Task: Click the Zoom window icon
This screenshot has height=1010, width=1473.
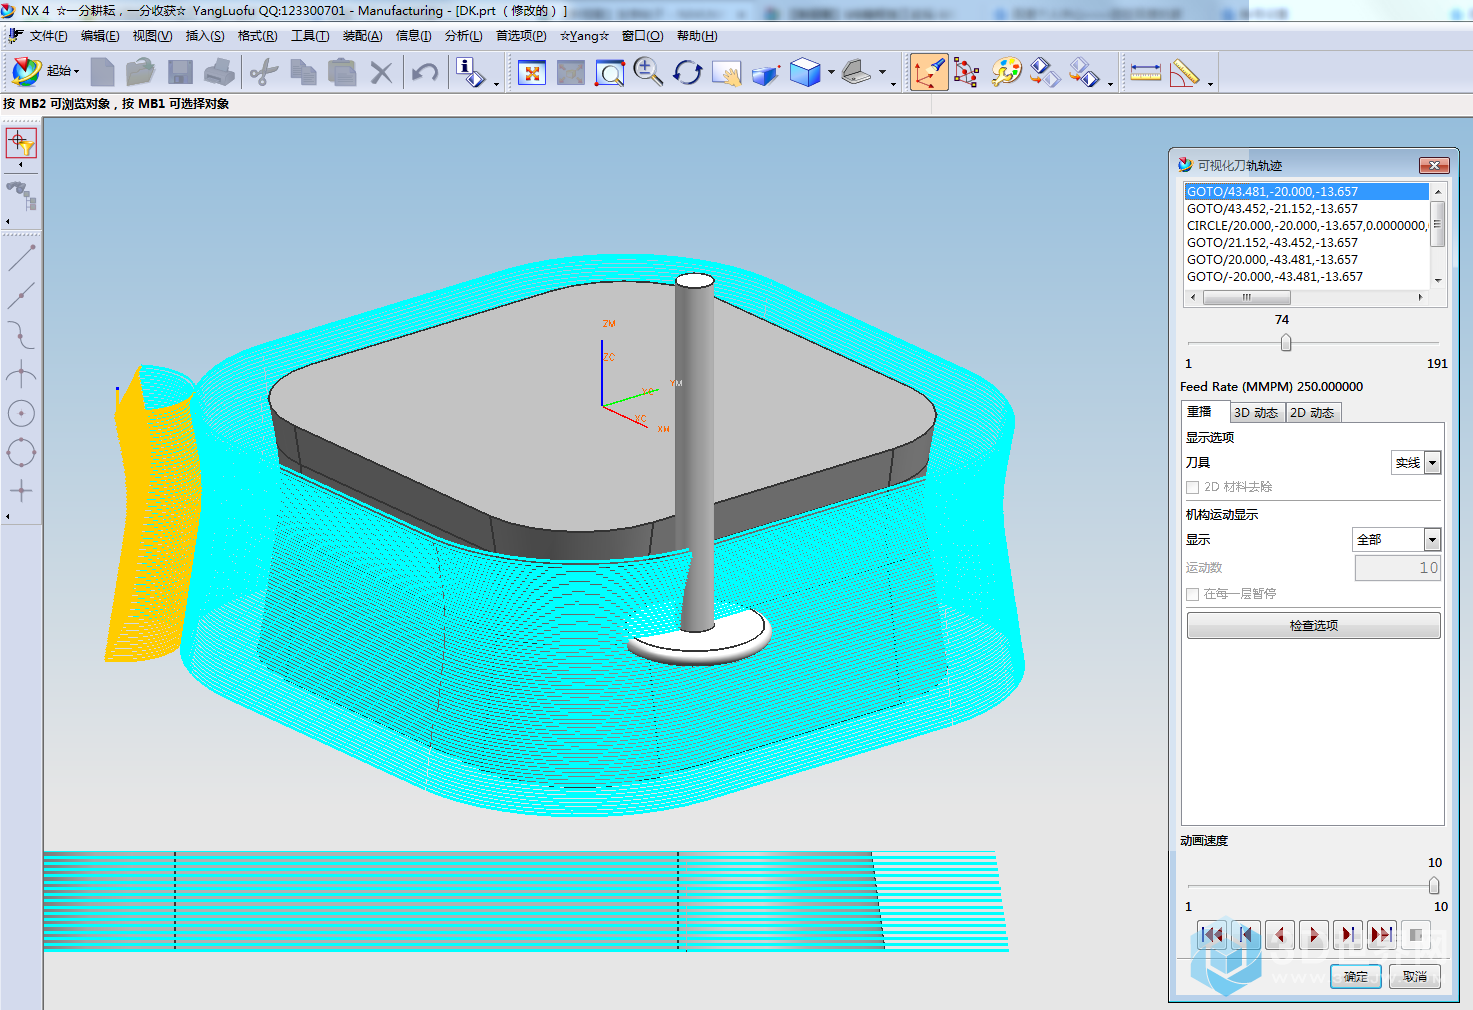Action: [x=610, y=73]
